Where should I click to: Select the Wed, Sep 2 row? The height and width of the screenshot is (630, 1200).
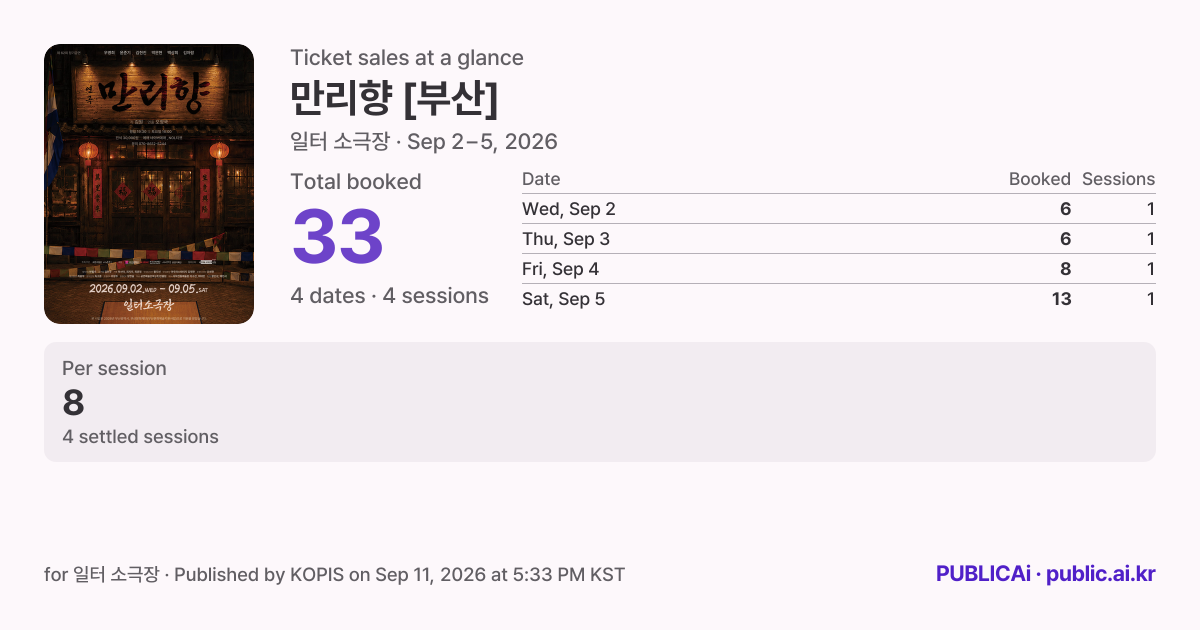tap(839, 209)
